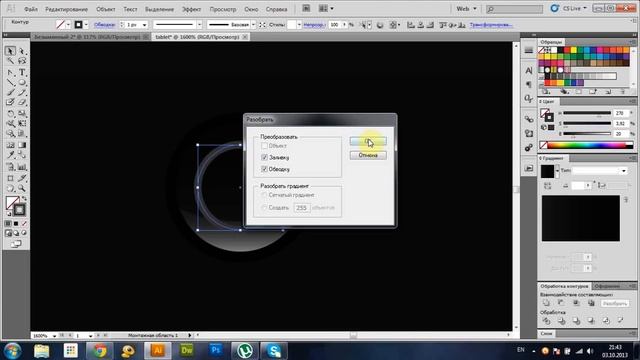Select the Type tool

pos(22,73)
